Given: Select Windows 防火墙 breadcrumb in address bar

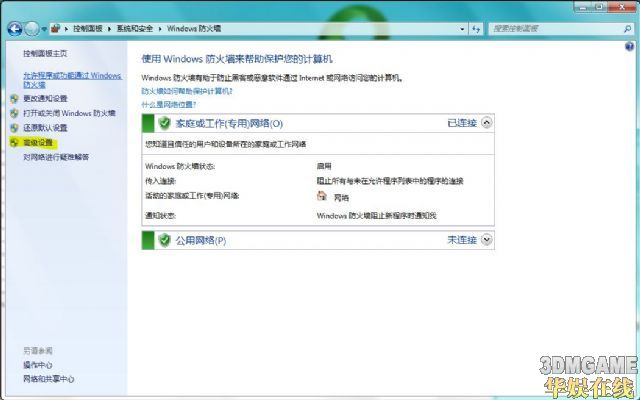Looking at the screenshot, I should 194,29.
